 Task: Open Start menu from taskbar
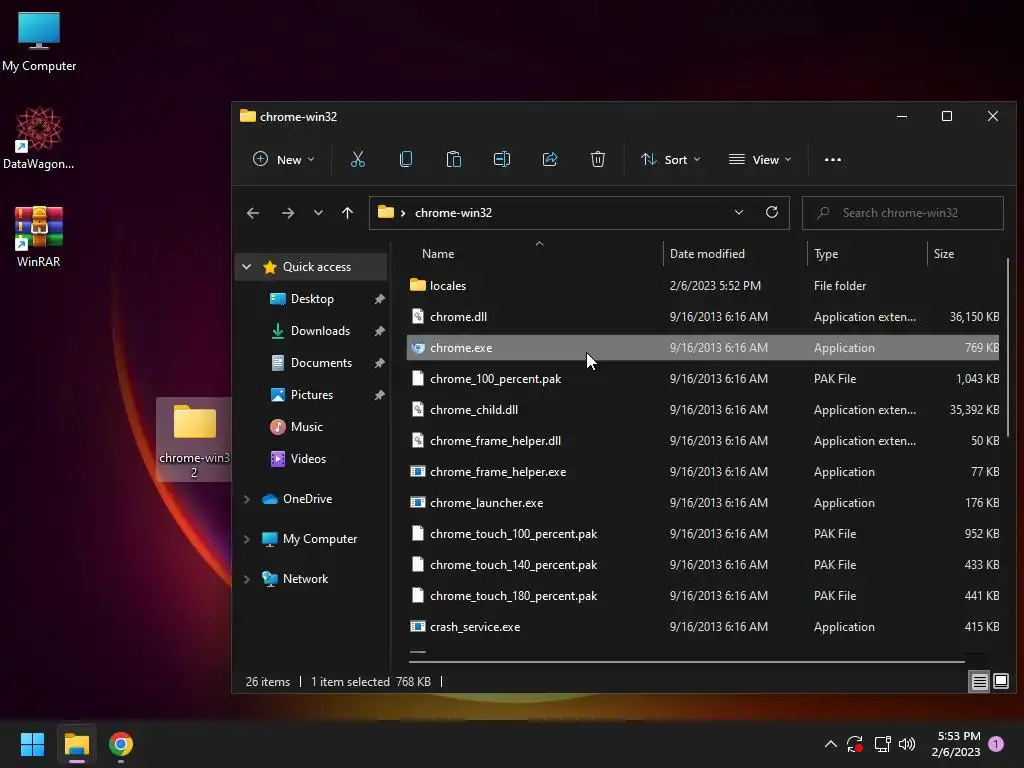coord(32,744)
